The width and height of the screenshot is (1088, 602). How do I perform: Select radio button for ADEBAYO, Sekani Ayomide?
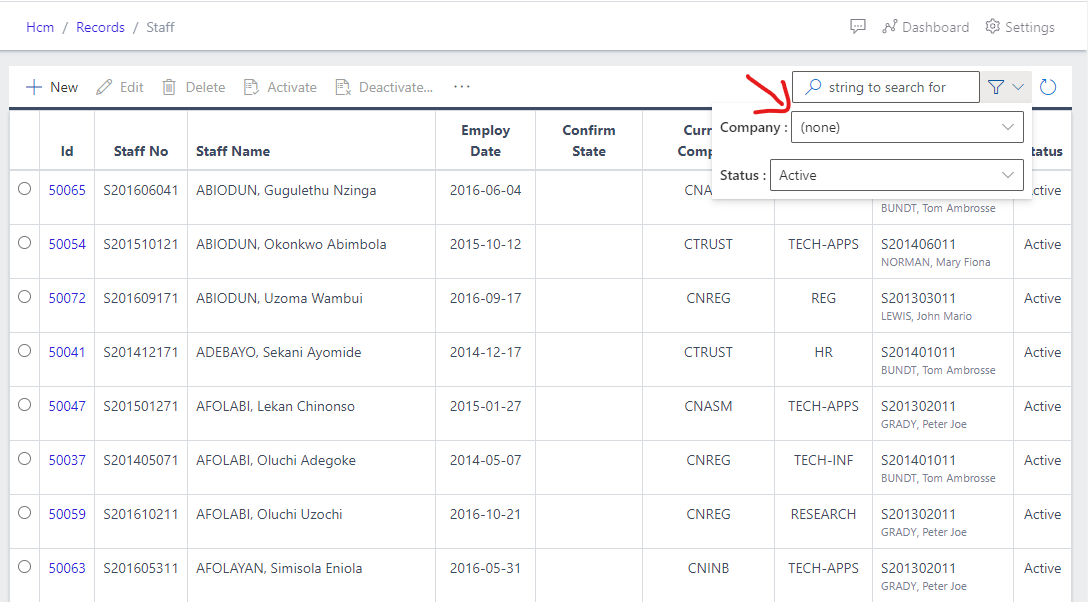pos(24,351)
